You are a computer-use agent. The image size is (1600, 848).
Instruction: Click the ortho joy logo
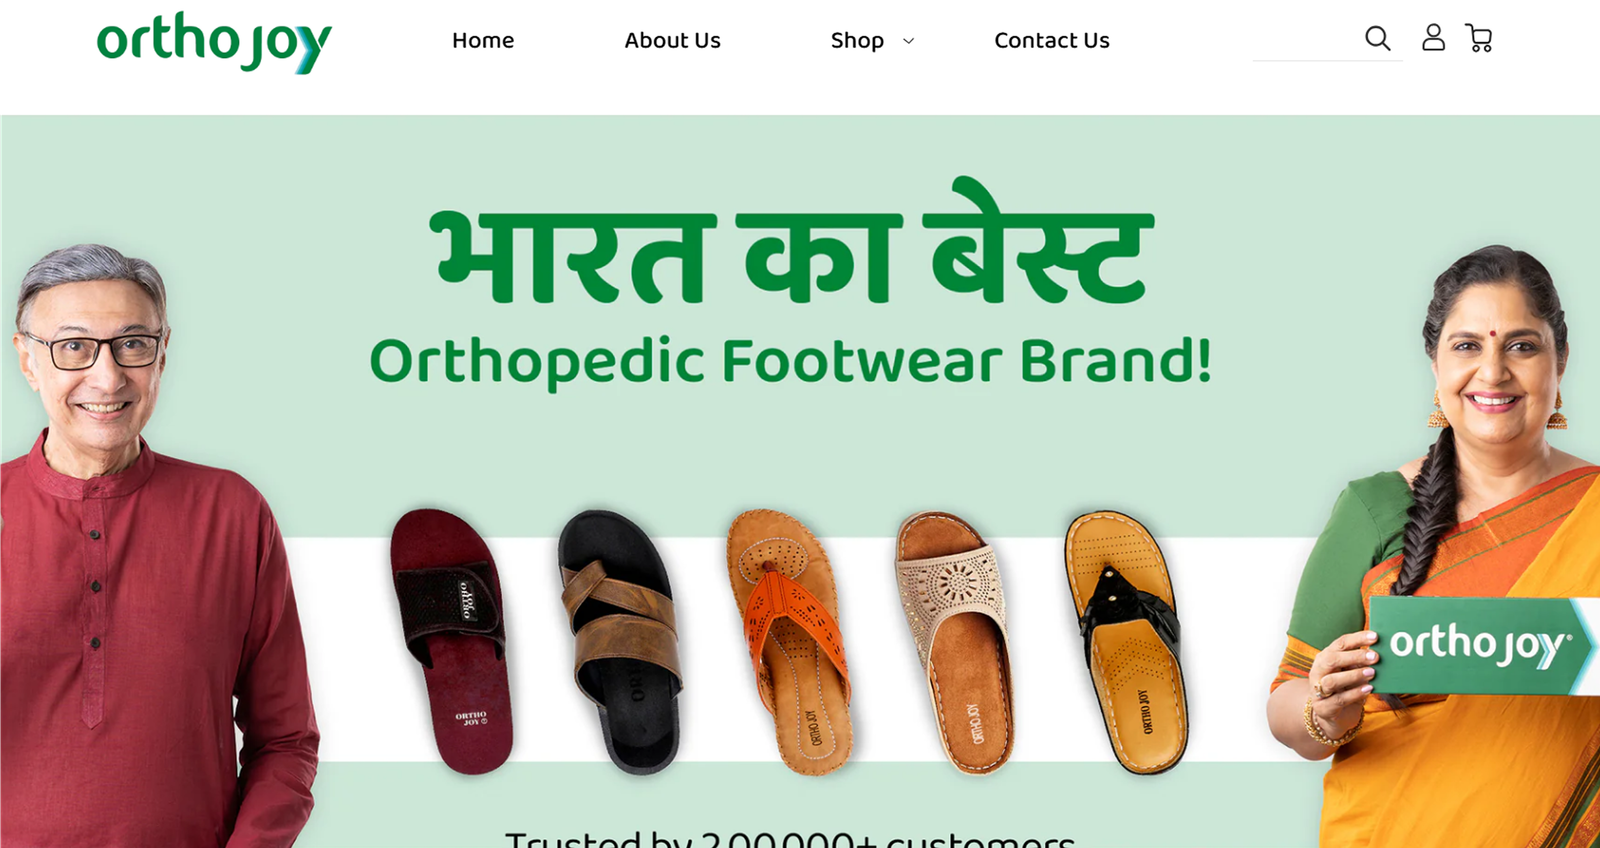214,42
